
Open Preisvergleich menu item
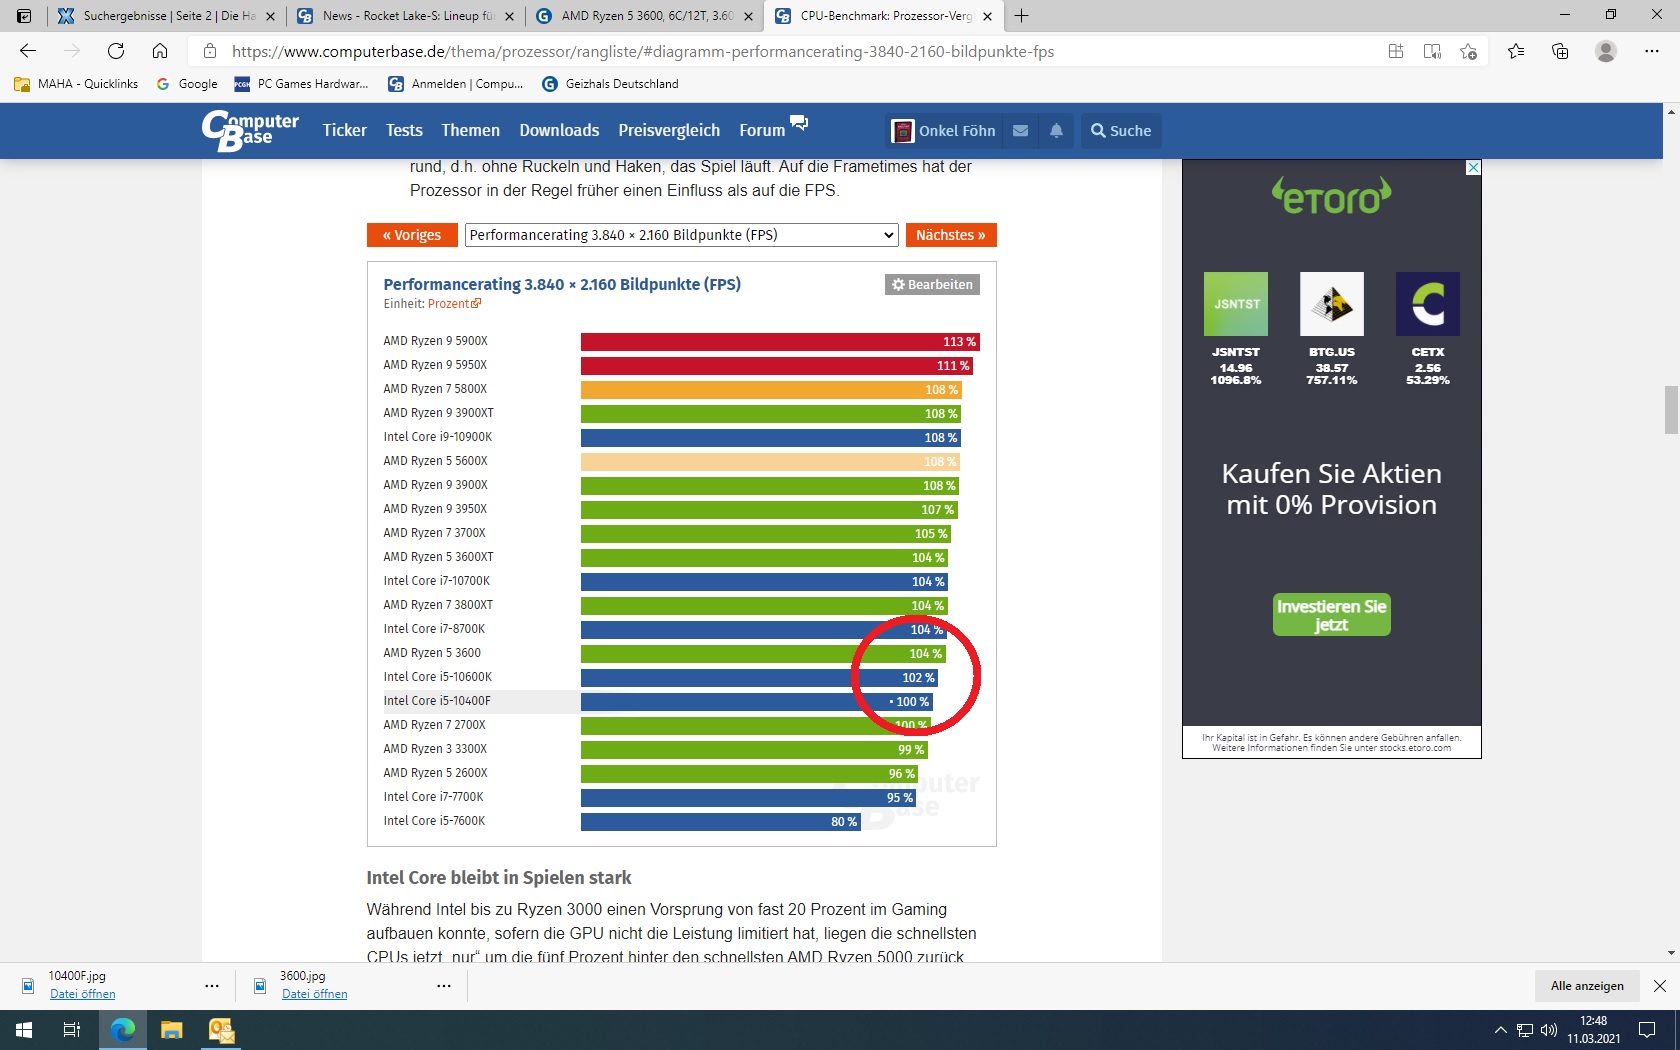(669, 131)
